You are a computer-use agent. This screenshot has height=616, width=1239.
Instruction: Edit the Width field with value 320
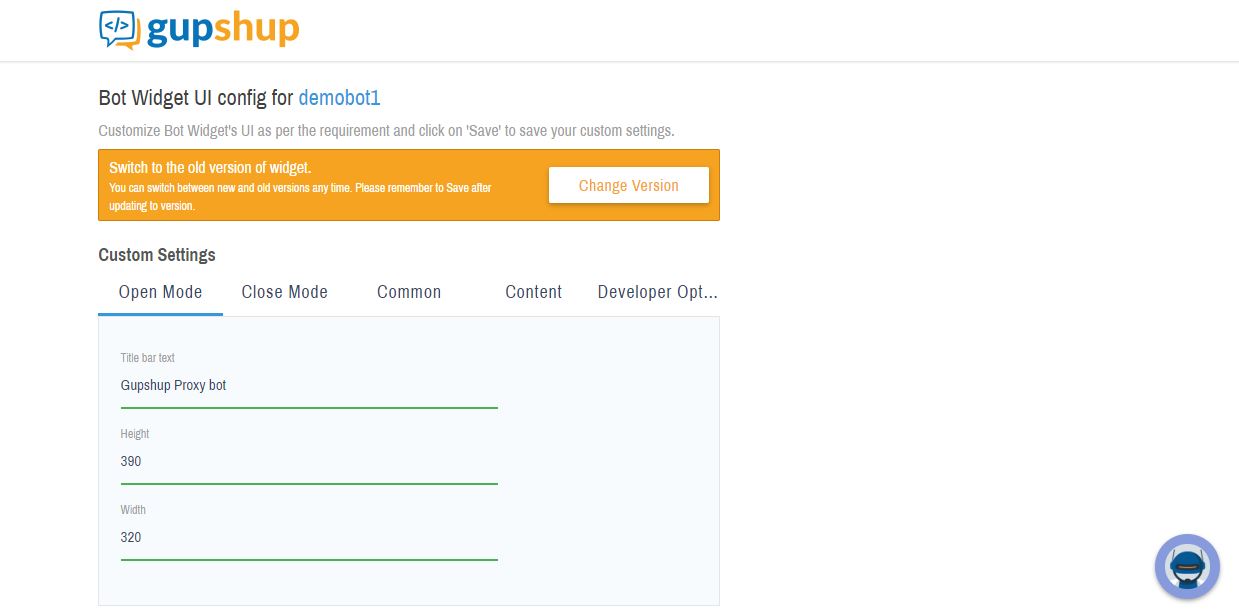point(309,537)
